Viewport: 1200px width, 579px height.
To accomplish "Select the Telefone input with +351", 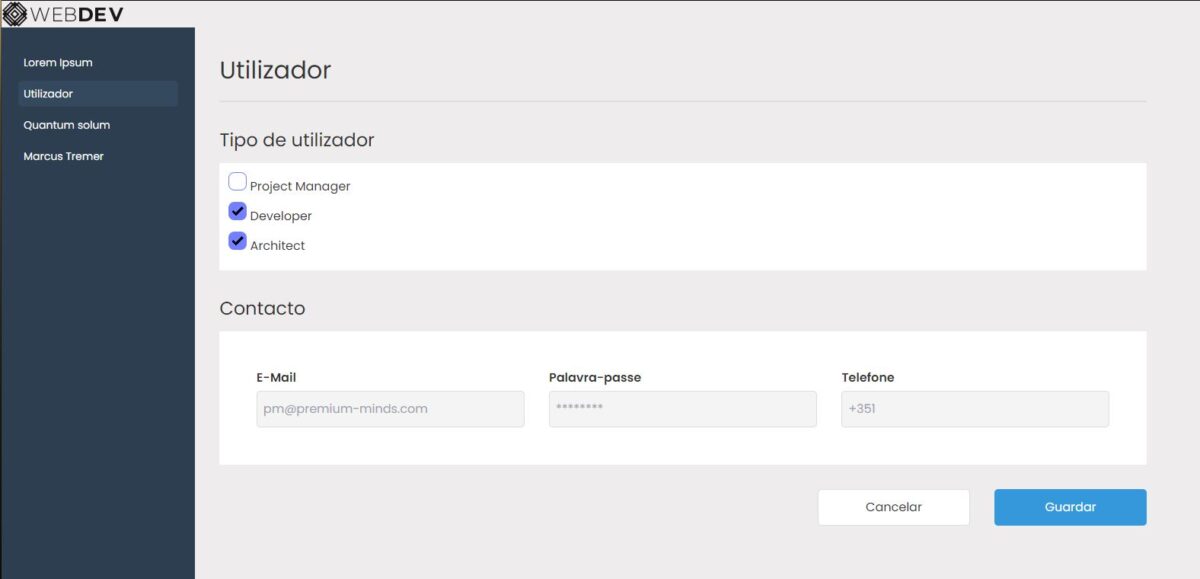I will [974, 409].
